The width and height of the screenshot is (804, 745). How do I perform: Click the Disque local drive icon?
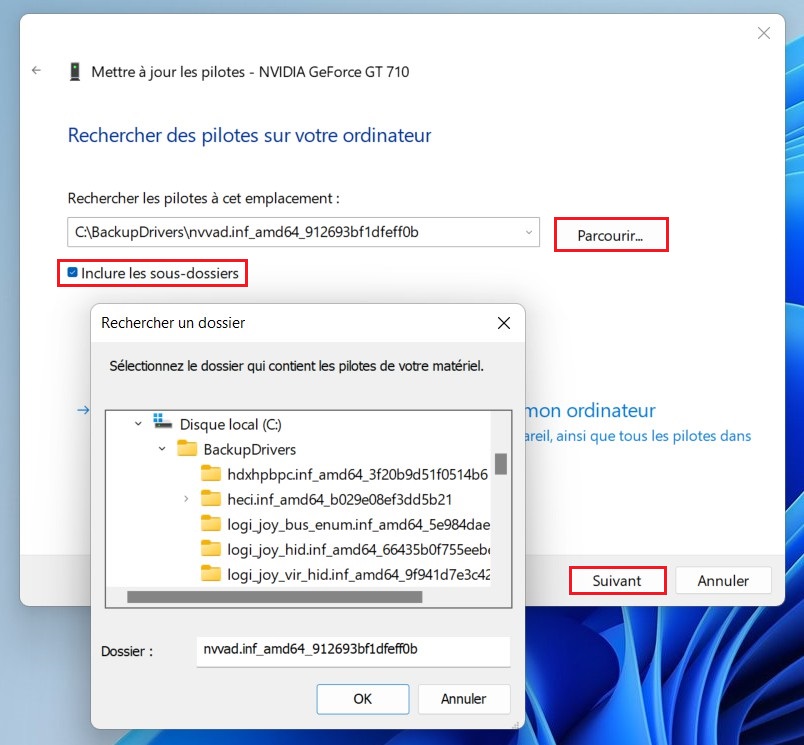[163, 421]
